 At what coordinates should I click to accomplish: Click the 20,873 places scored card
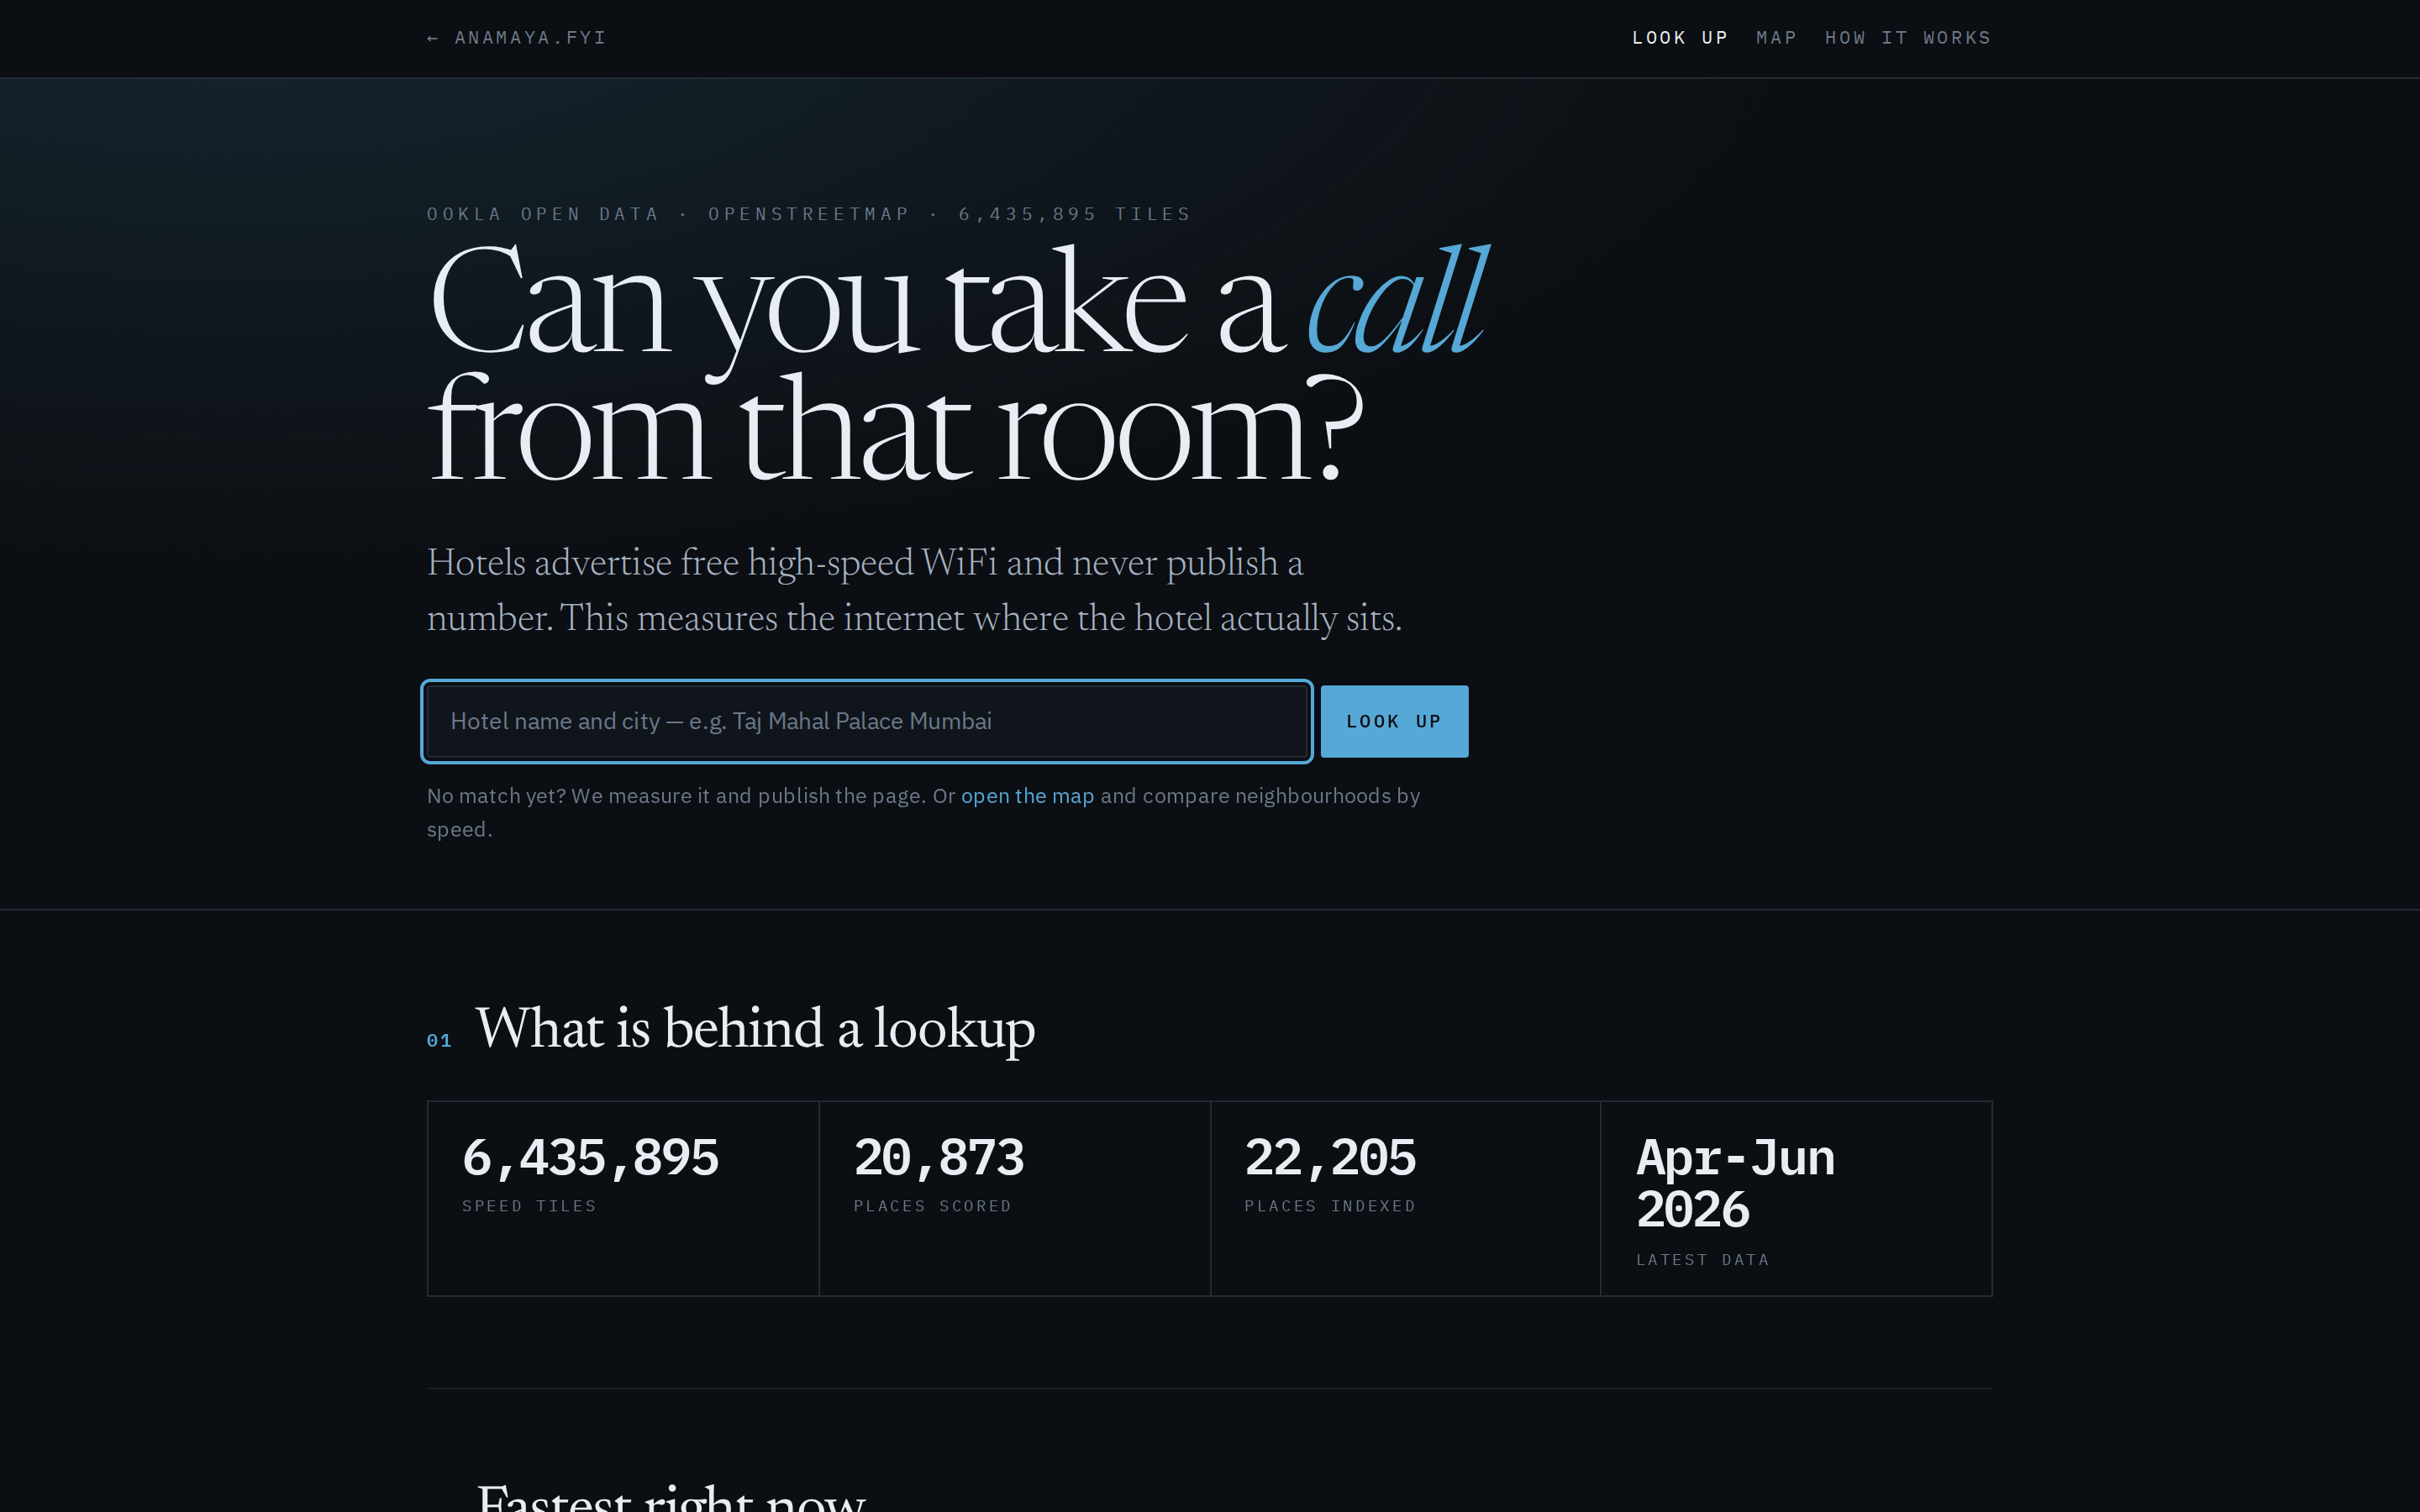click(1014, 1198)
